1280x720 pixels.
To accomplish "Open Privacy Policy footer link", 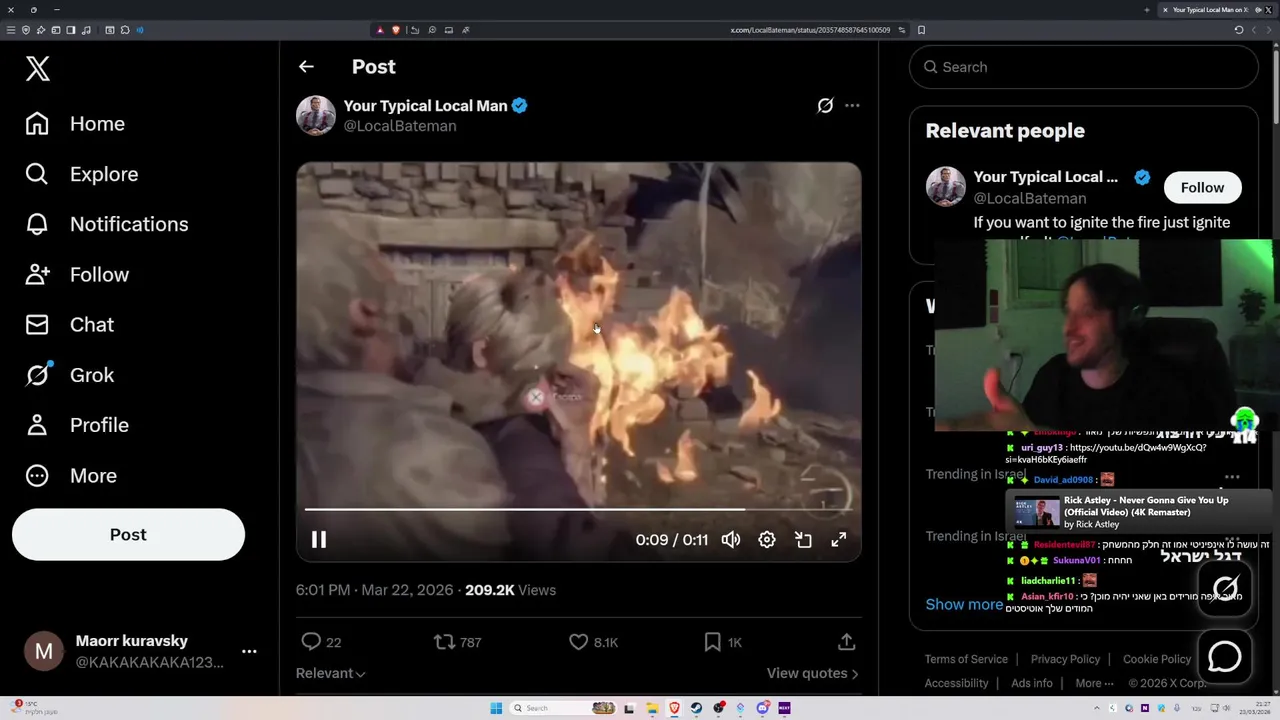I will tap(1065, 659).
